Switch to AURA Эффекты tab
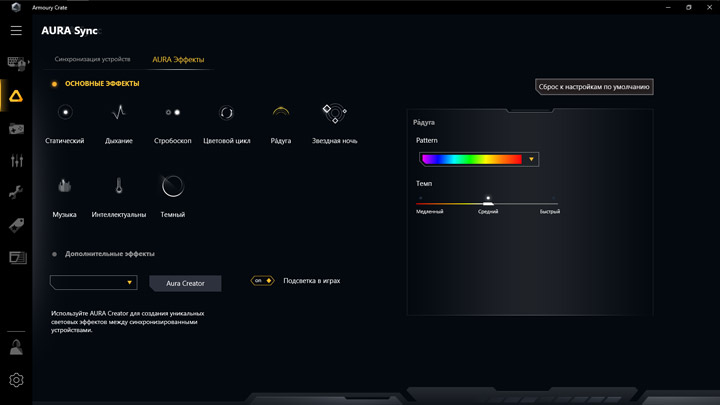The width and height of the screenshot is (720, 405). 178,60
